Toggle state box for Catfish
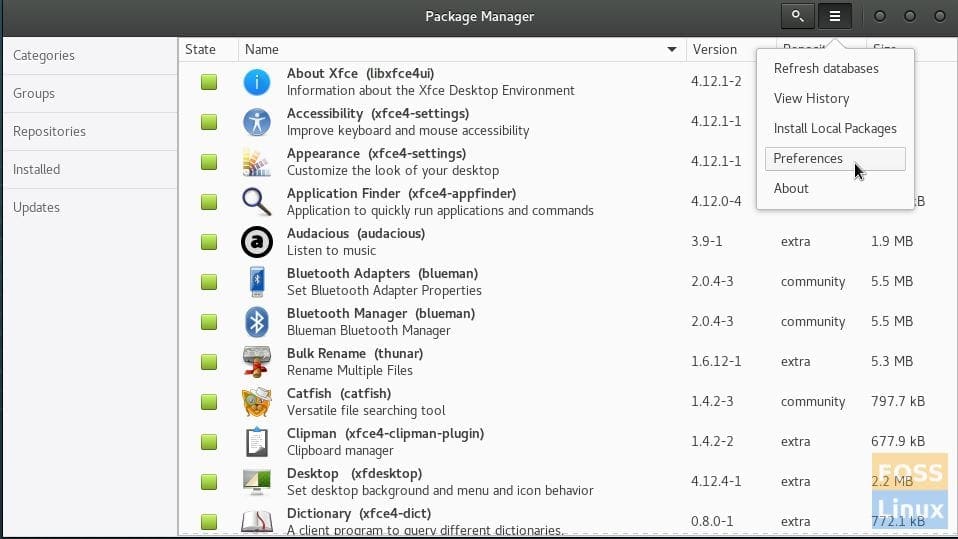The height and width of the screenshot is (539, 958). [209, 402]
